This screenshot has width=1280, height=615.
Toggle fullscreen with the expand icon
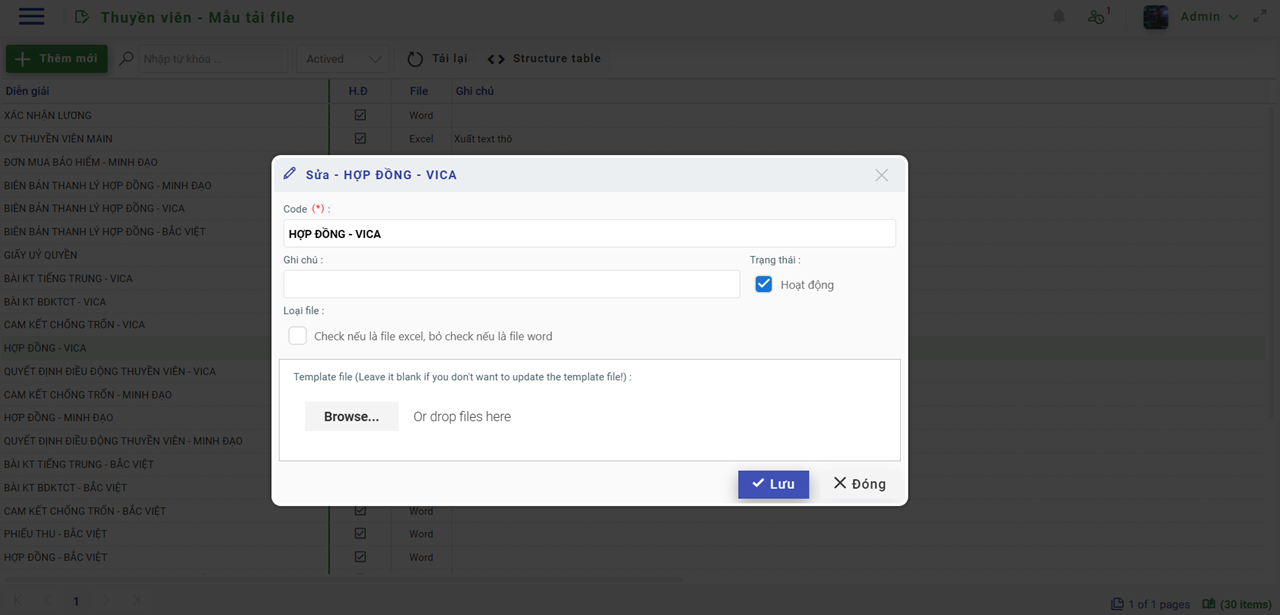(1260, 17)
